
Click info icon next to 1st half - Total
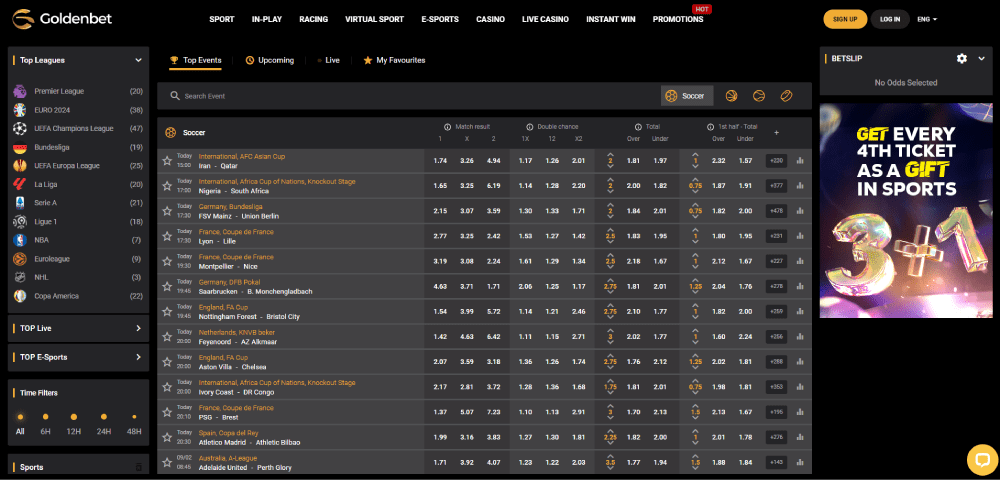point(710,127)
